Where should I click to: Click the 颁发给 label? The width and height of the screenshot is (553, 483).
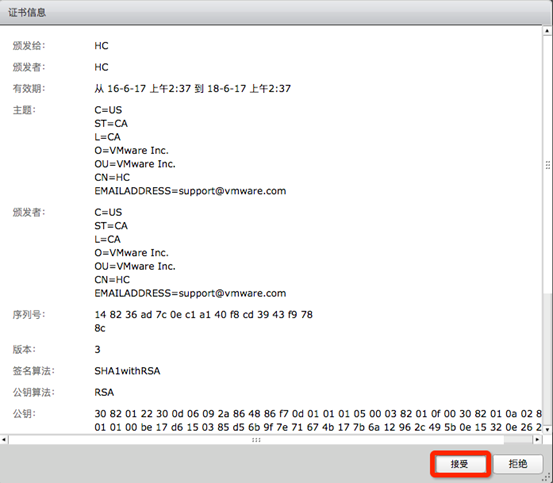[x=29, y=46]
